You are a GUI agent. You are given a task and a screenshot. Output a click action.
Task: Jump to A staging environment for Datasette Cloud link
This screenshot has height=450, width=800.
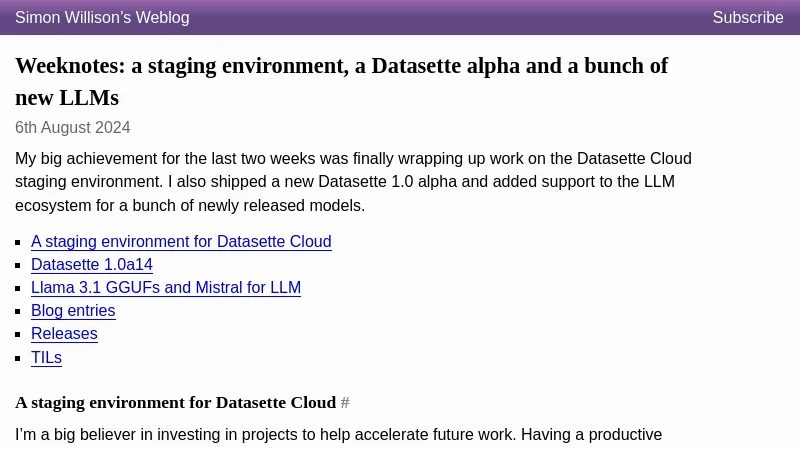(x=181, y=241)
